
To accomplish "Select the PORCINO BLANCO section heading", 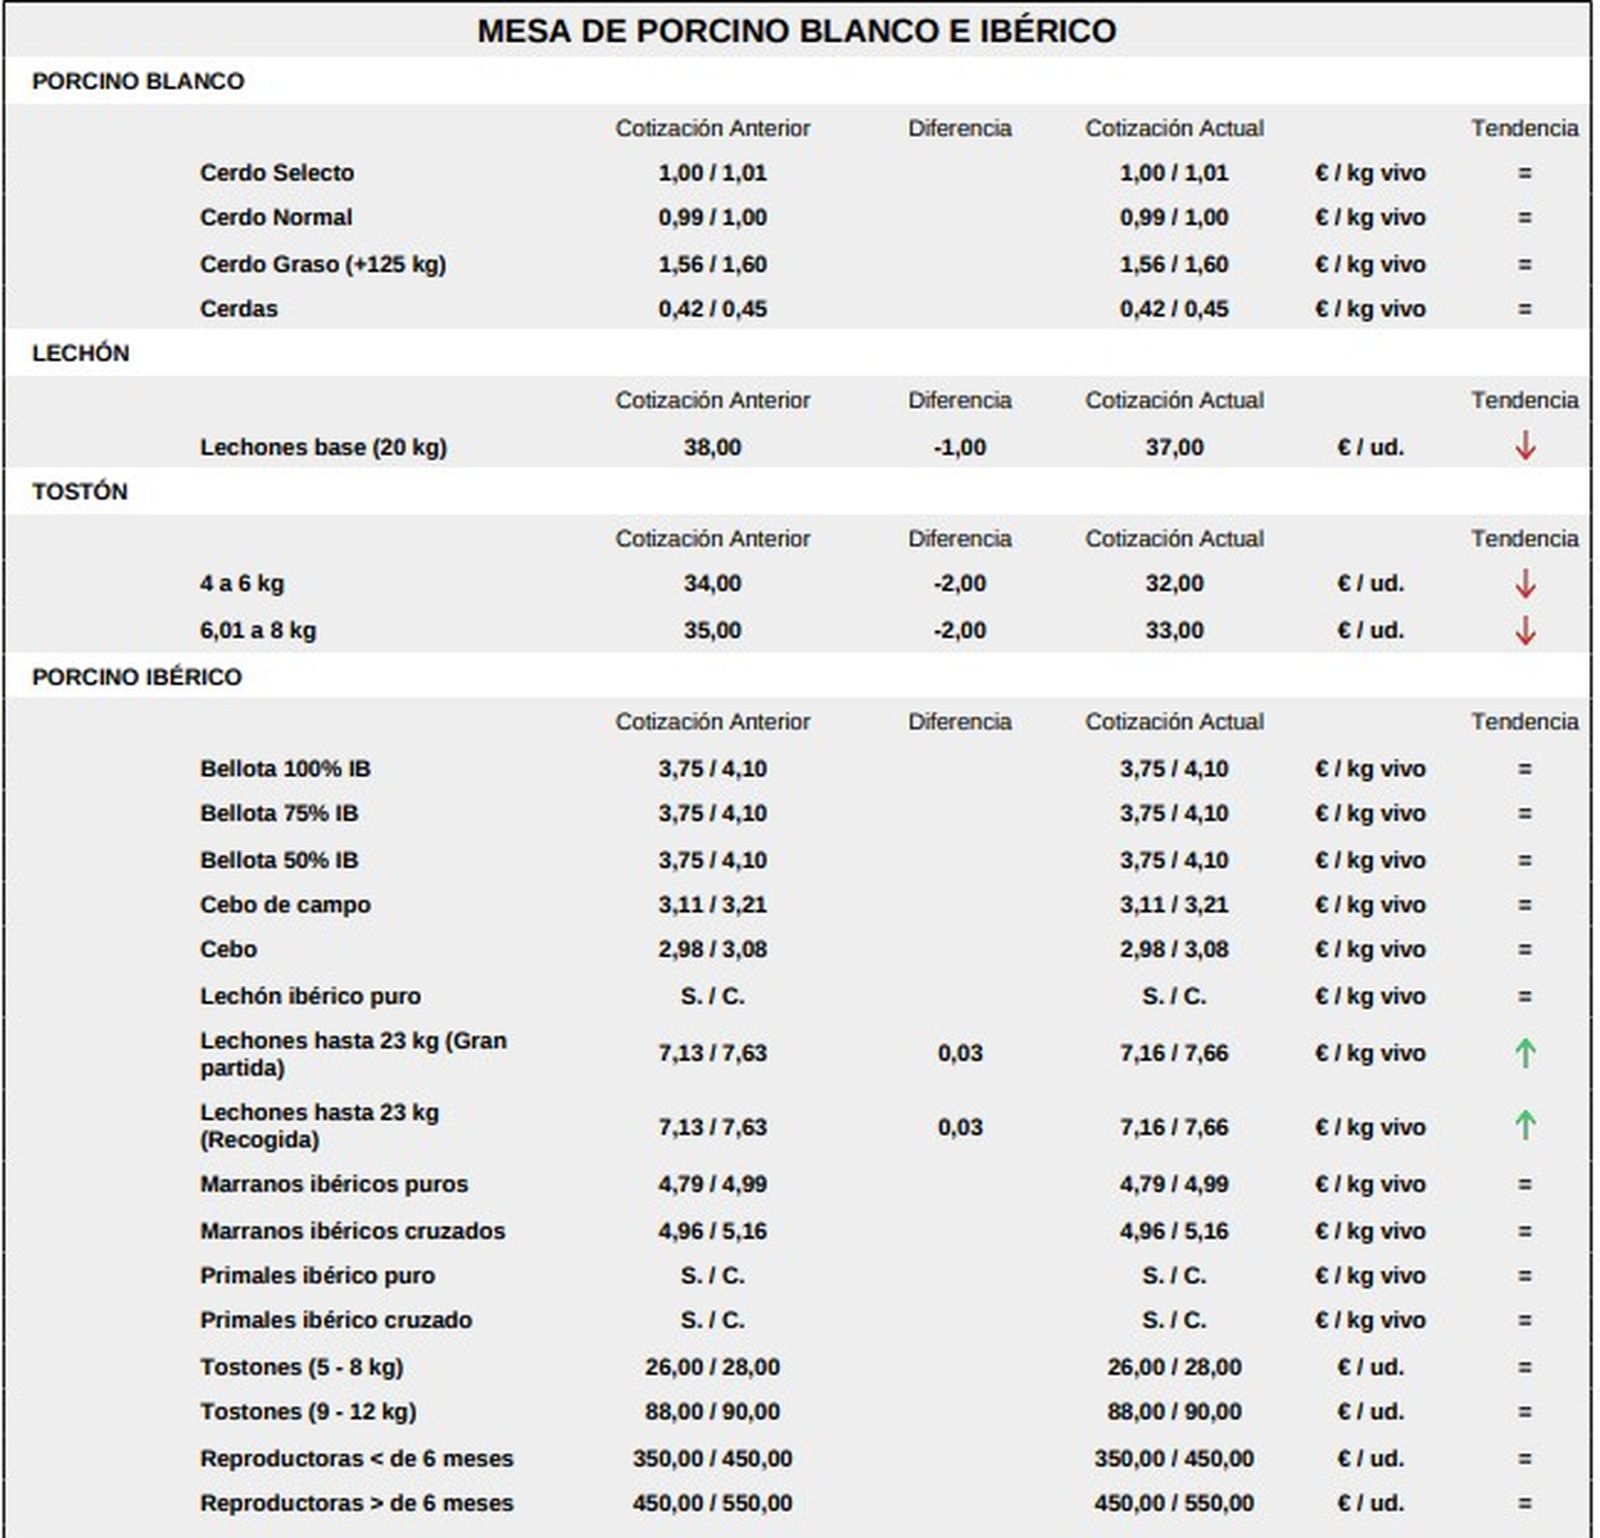I will point(138,81).
